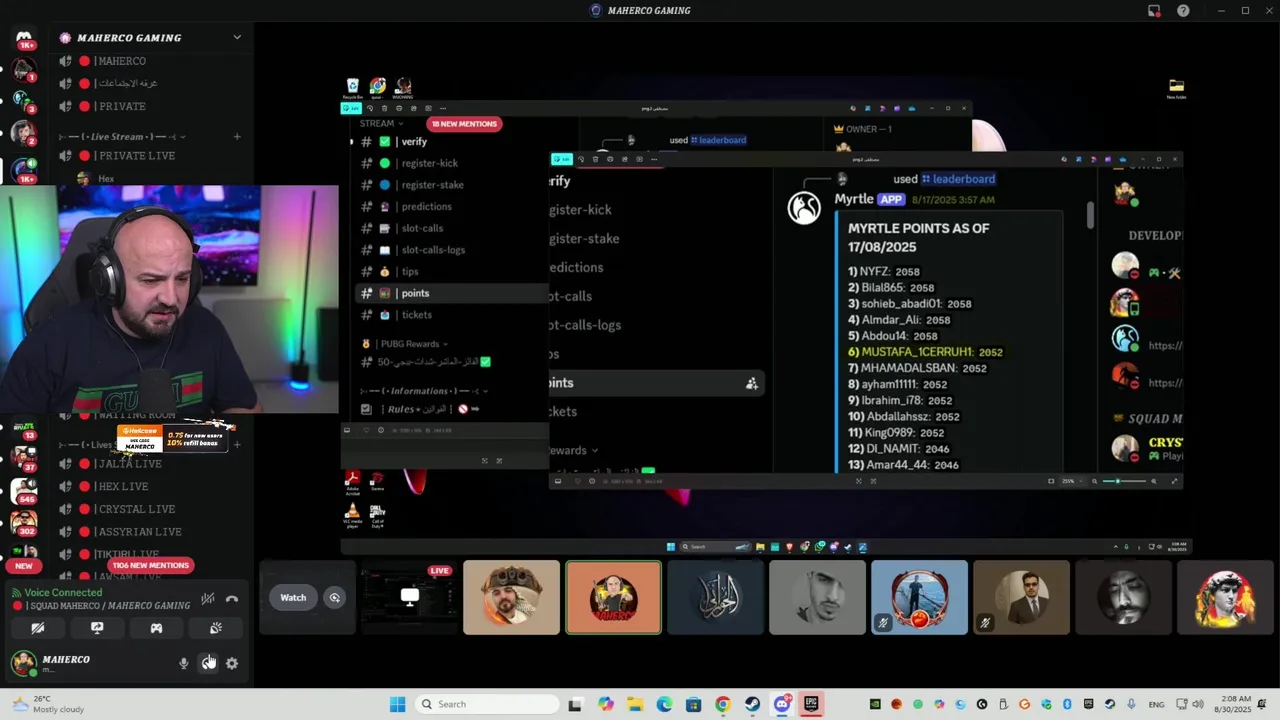Turn on camera in voice panel

[38, 628]
